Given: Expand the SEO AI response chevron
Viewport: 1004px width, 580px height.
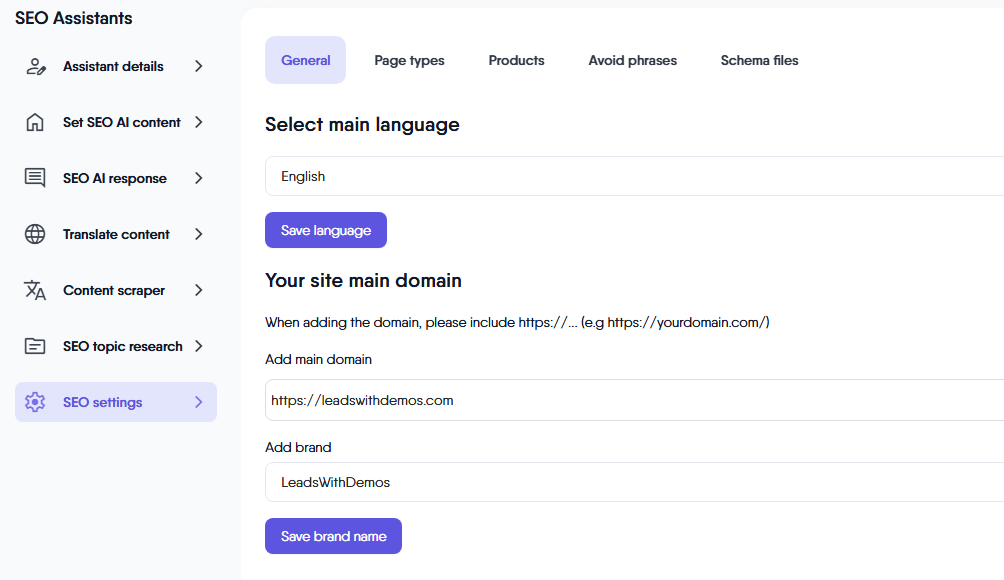Looking at the screenshot, I should tap(198, 179).
